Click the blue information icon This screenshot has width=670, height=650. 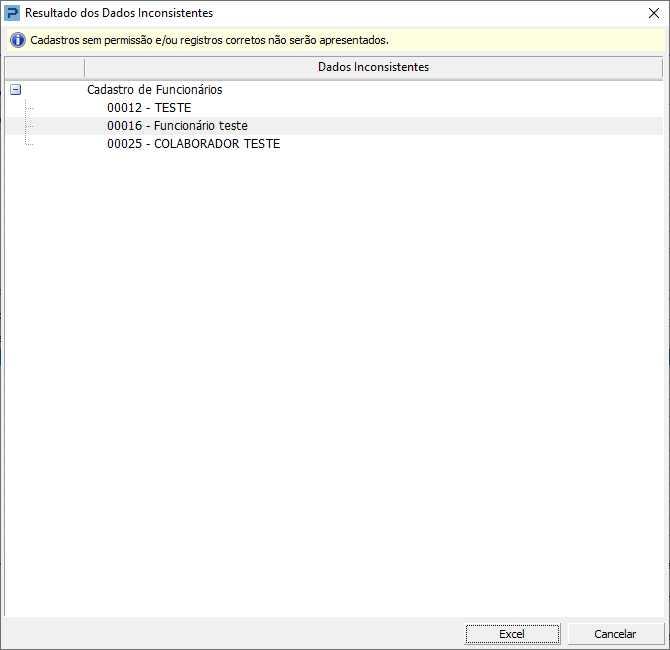tap(18, 40)
